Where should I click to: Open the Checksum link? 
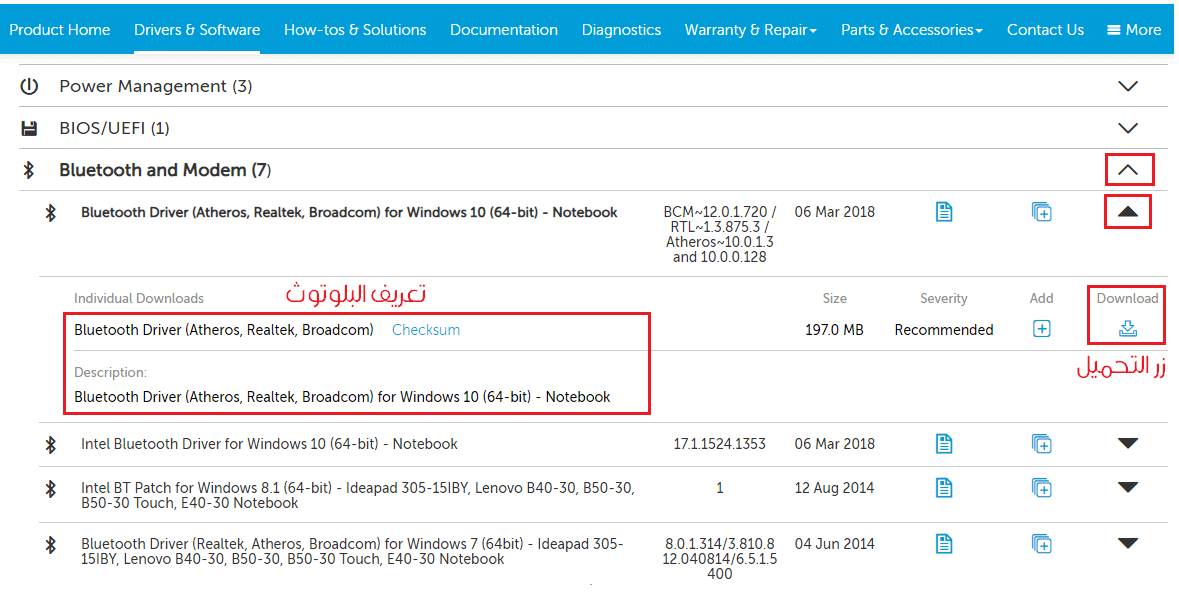426,329
